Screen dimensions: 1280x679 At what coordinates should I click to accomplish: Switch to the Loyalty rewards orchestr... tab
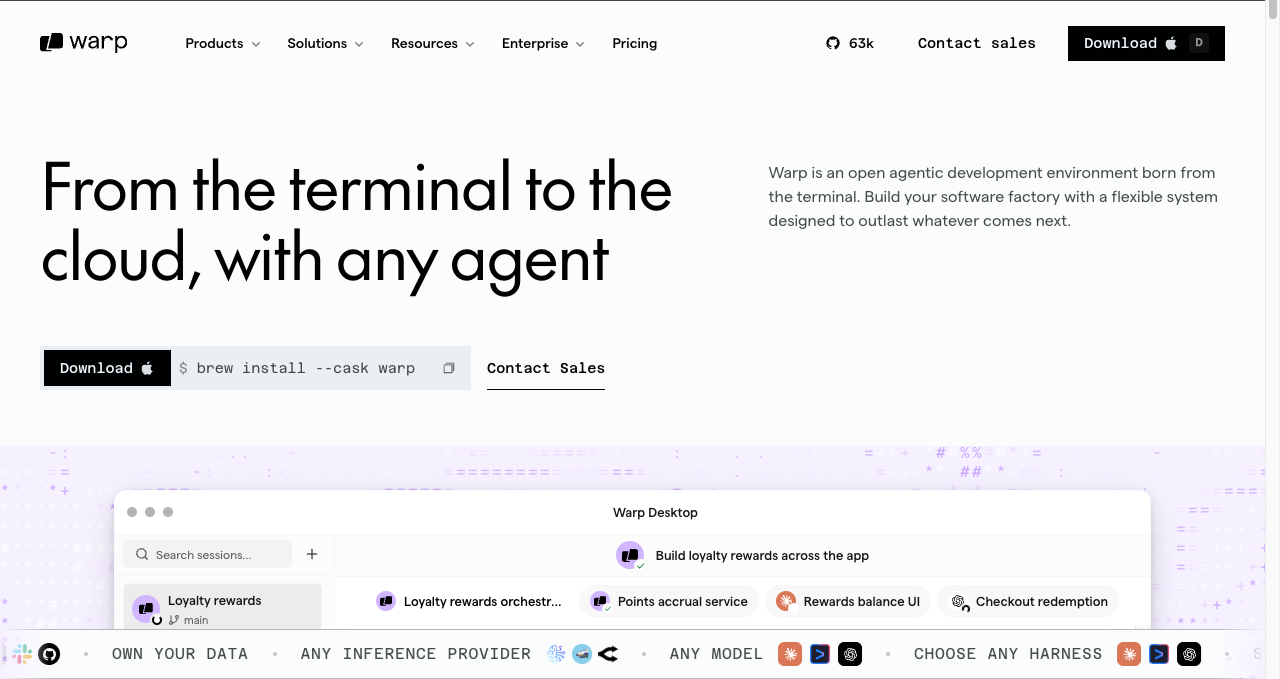[469, 601]
